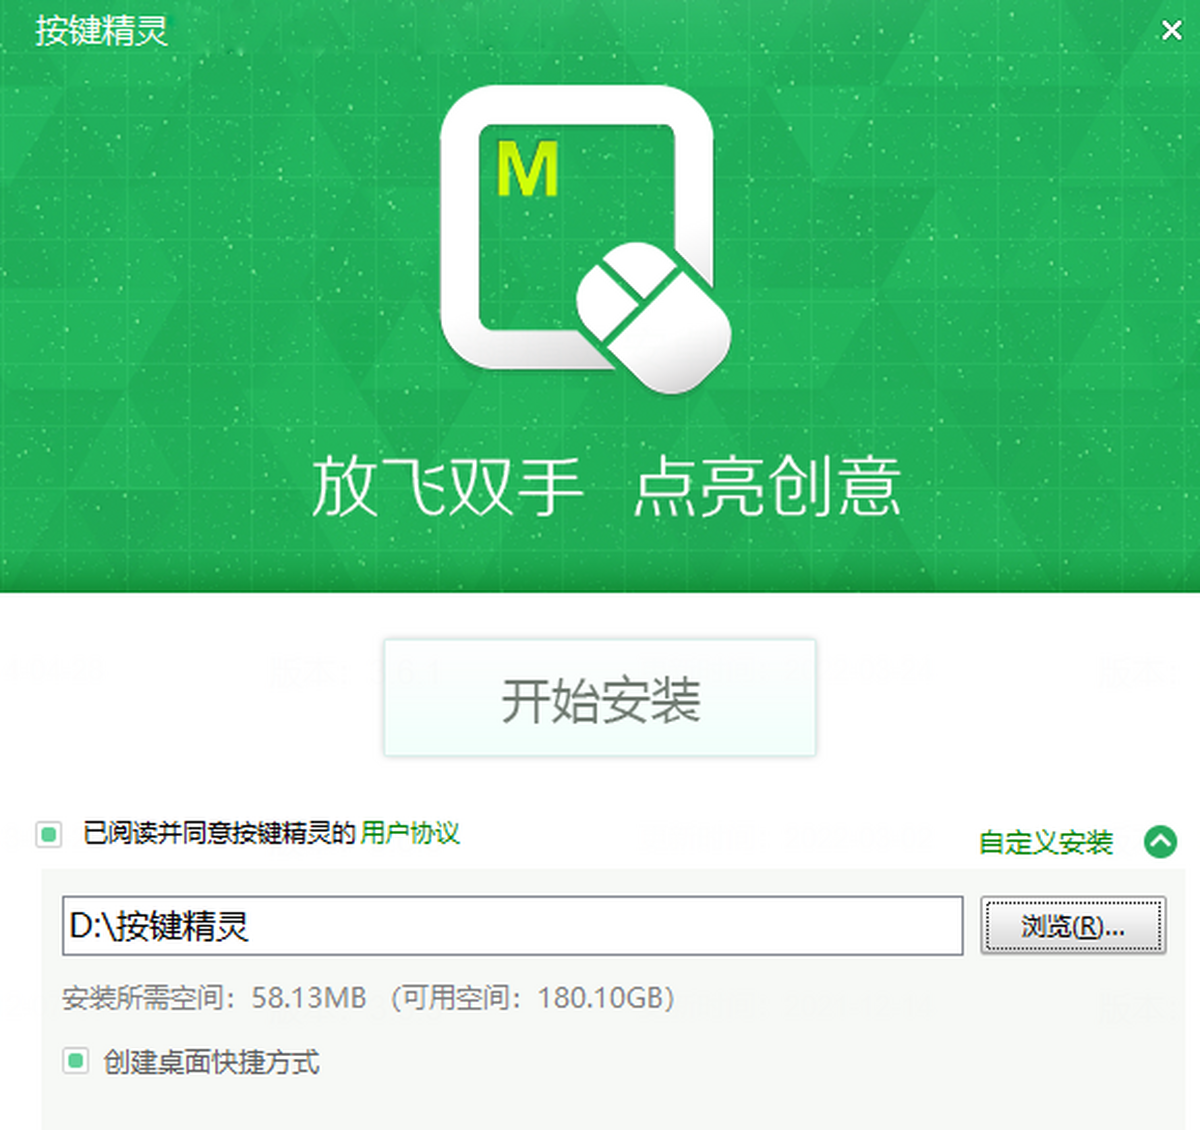Click the 自定义安装 text link
Viewport: 1200px width, 1130px height.
tap(1046, 843)
